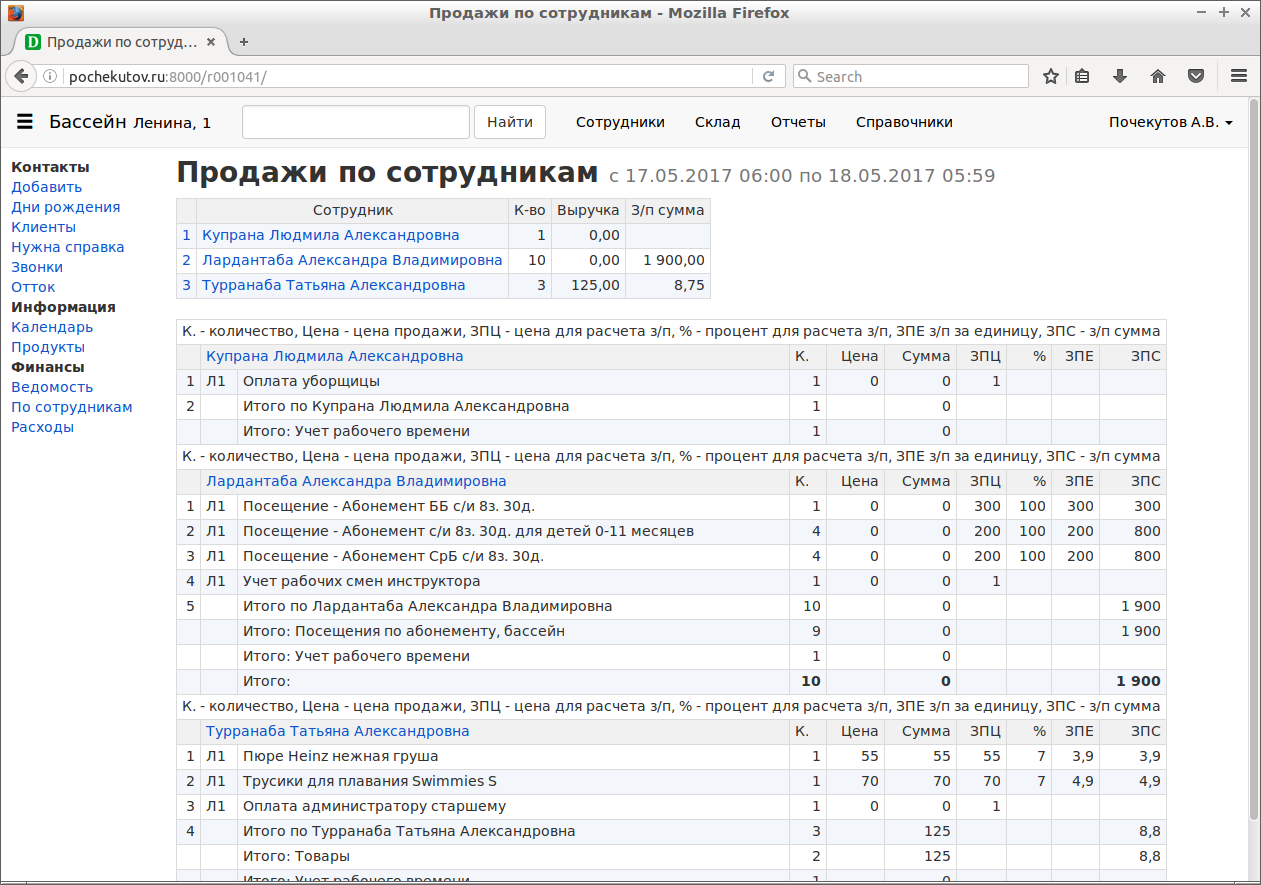The height and width of the screenshot is (885, 1261).
Task: Open the Отток sidebar link
Action: click(x=33, y=287)
